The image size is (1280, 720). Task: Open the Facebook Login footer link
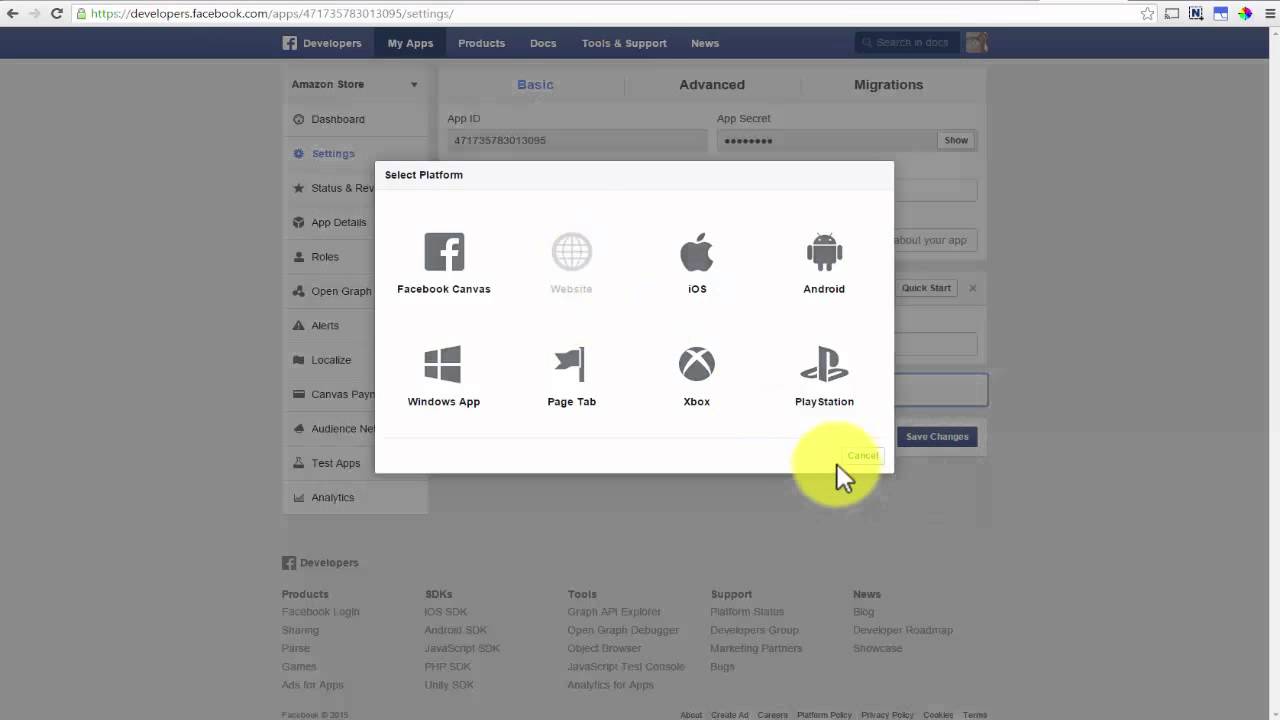point(320,612)
